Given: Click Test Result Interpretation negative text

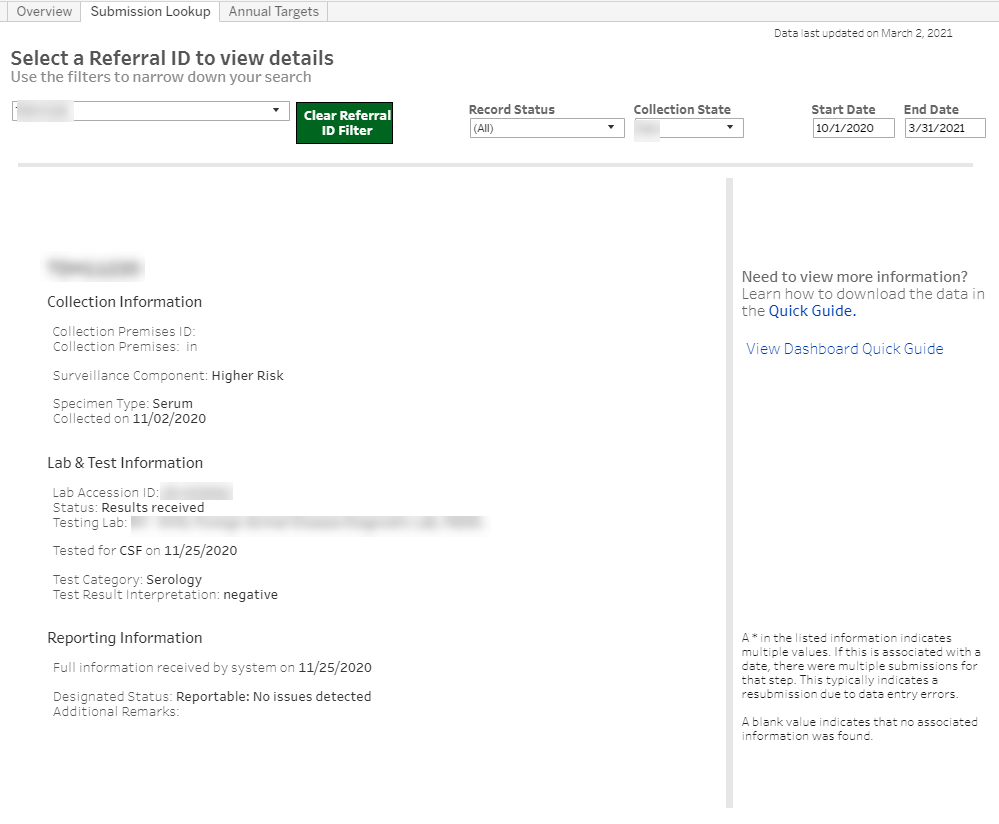Looking at the screenshot, I should [x=165, y=595].
